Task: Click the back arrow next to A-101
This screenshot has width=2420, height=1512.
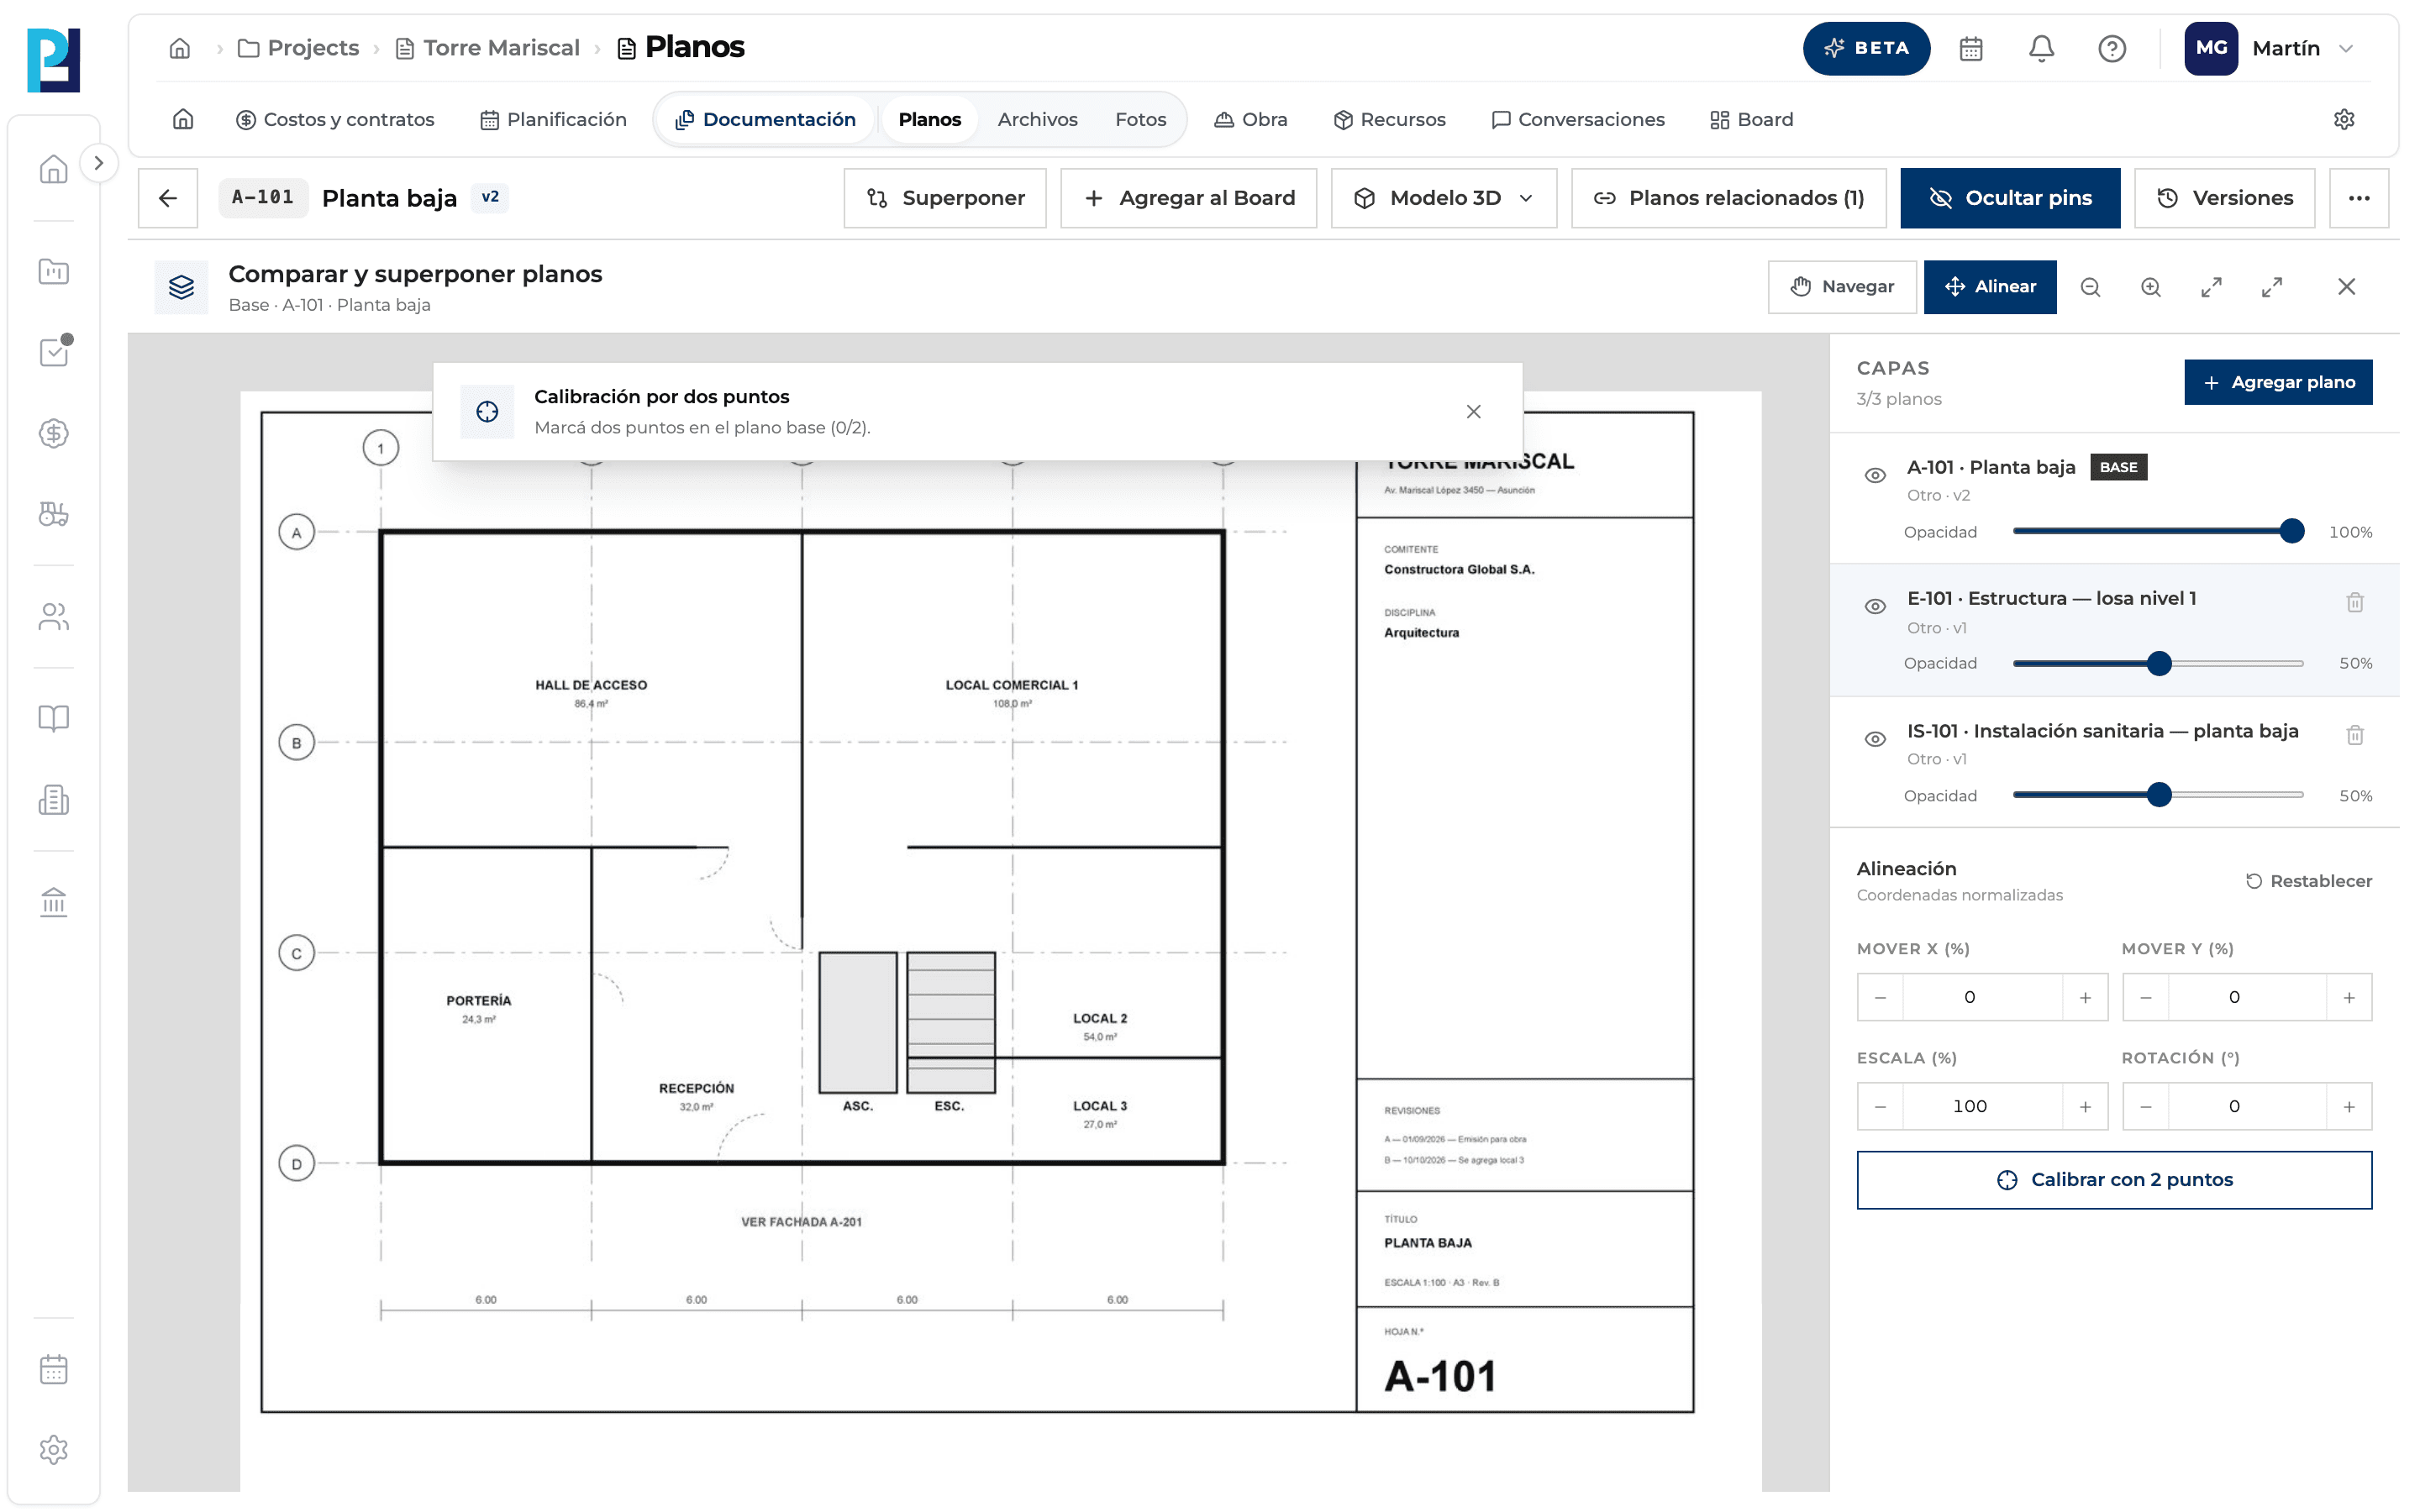Action: tap(168, 198)
